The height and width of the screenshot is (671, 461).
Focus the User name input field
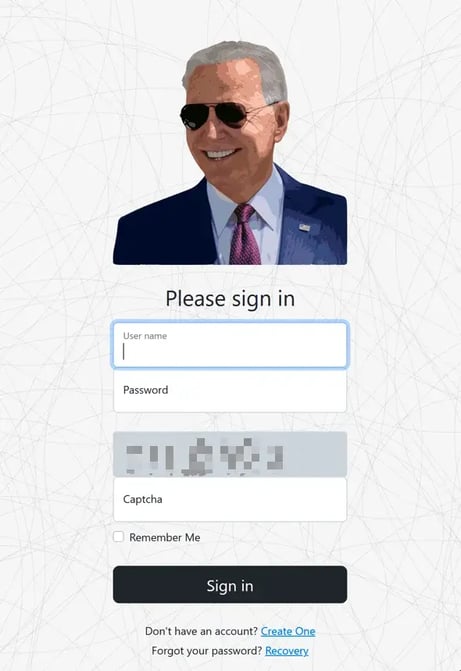tap(230, 345)
